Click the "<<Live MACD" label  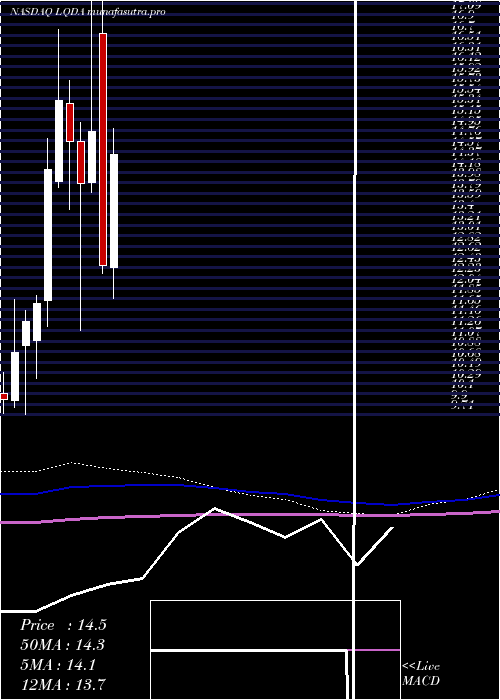(x=421, y=673)
